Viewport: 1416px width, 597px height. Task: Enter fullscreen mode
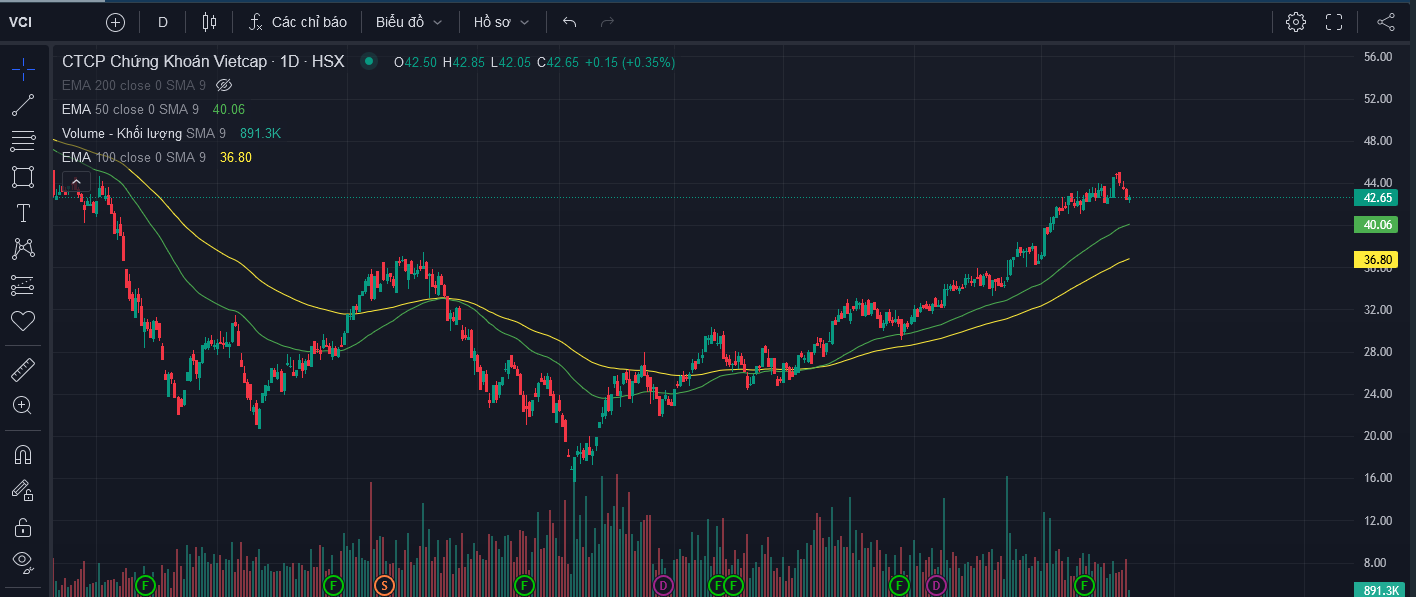[x=1334, y=22]
